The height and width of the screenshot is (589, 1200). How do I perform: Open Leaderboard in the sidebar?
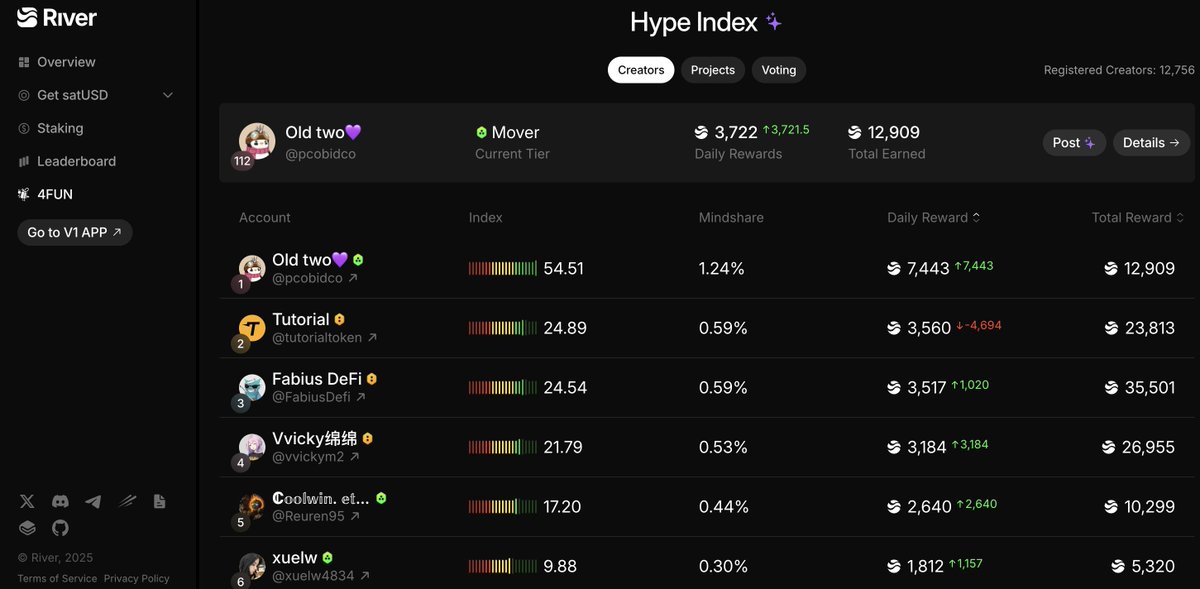(x=67, y=161)
